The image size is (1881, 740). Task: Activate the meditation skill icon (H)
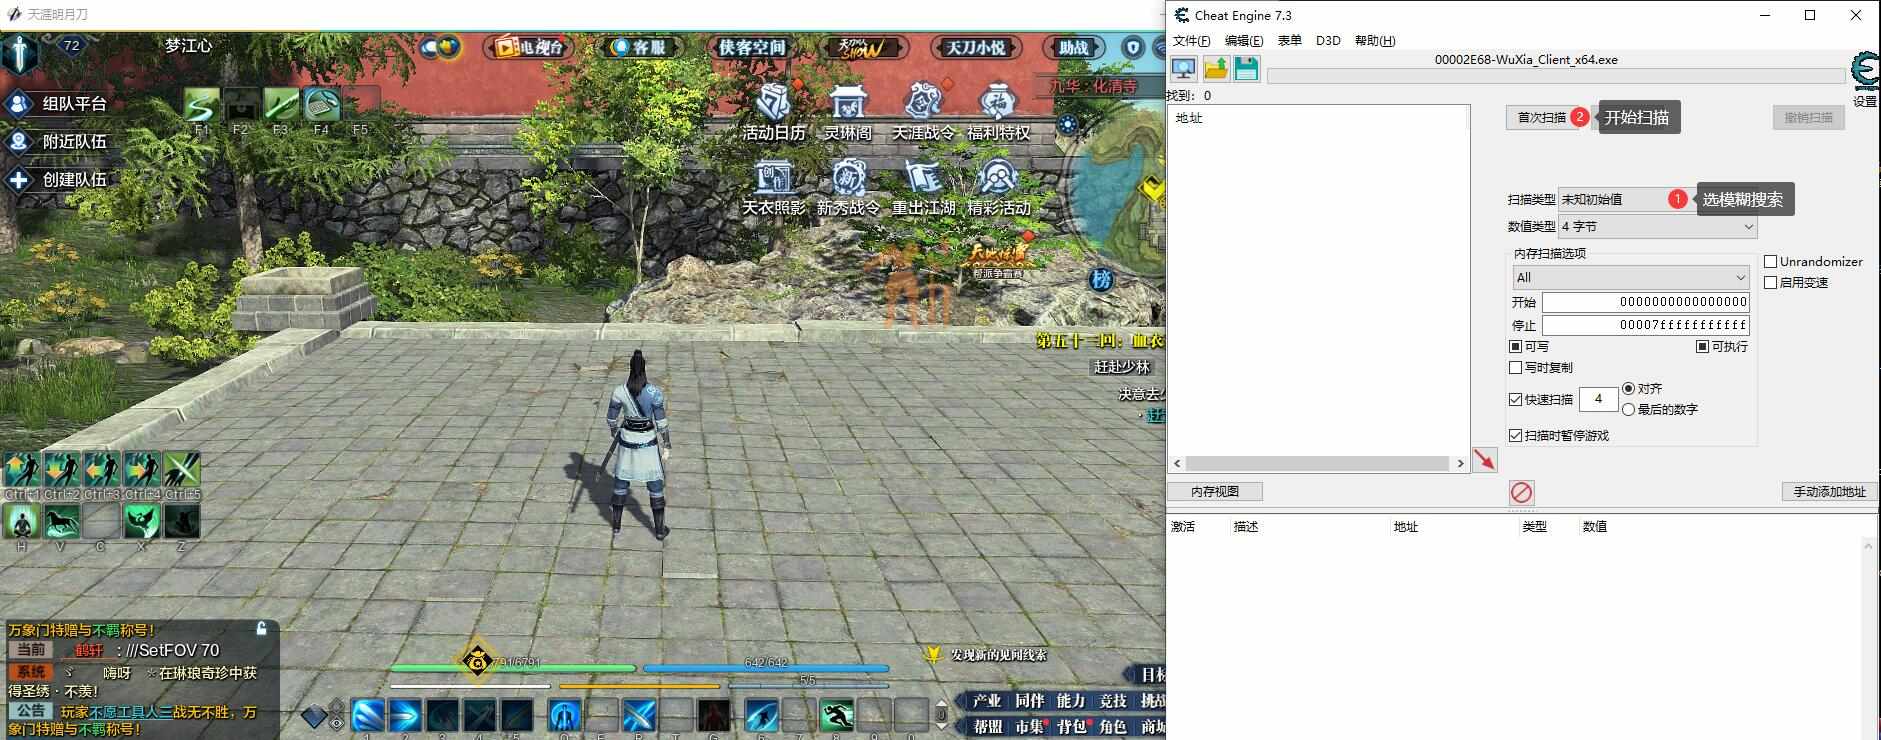pyautogui.click(x=21, y=521)
